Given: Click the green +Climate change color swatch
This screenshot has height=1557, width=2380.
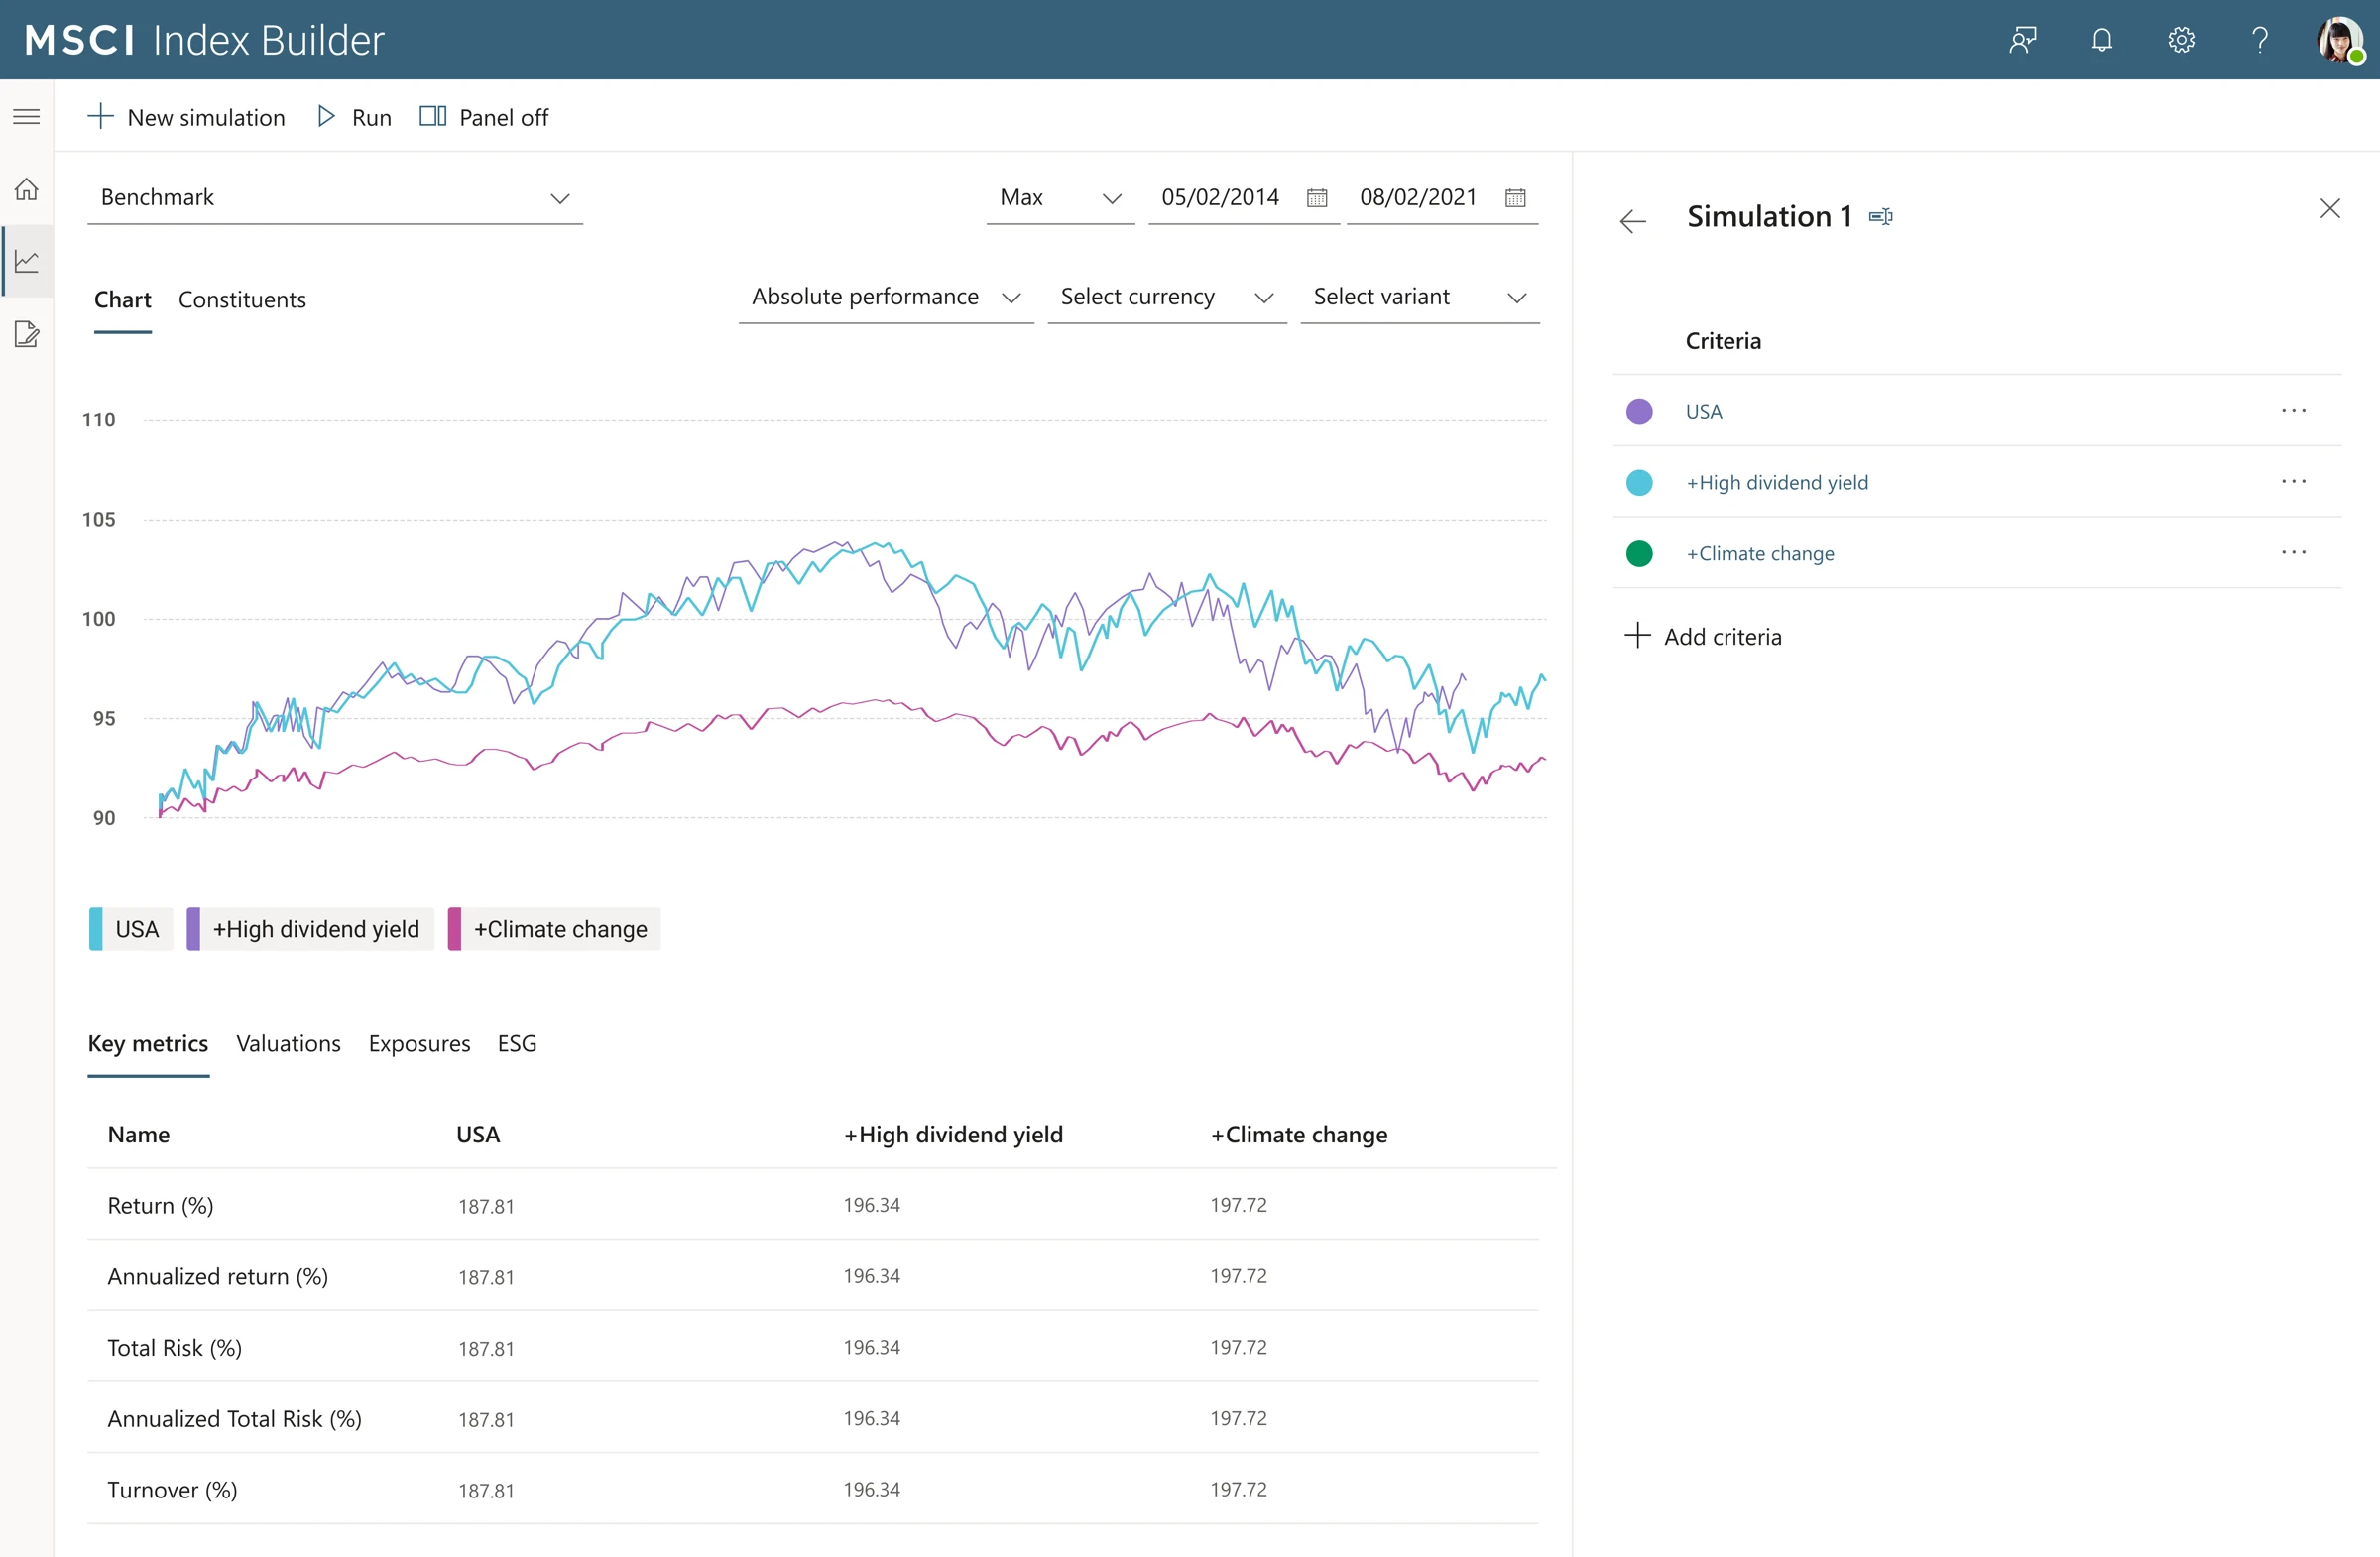Looking at the screenshot, I should click(1639, 553).
